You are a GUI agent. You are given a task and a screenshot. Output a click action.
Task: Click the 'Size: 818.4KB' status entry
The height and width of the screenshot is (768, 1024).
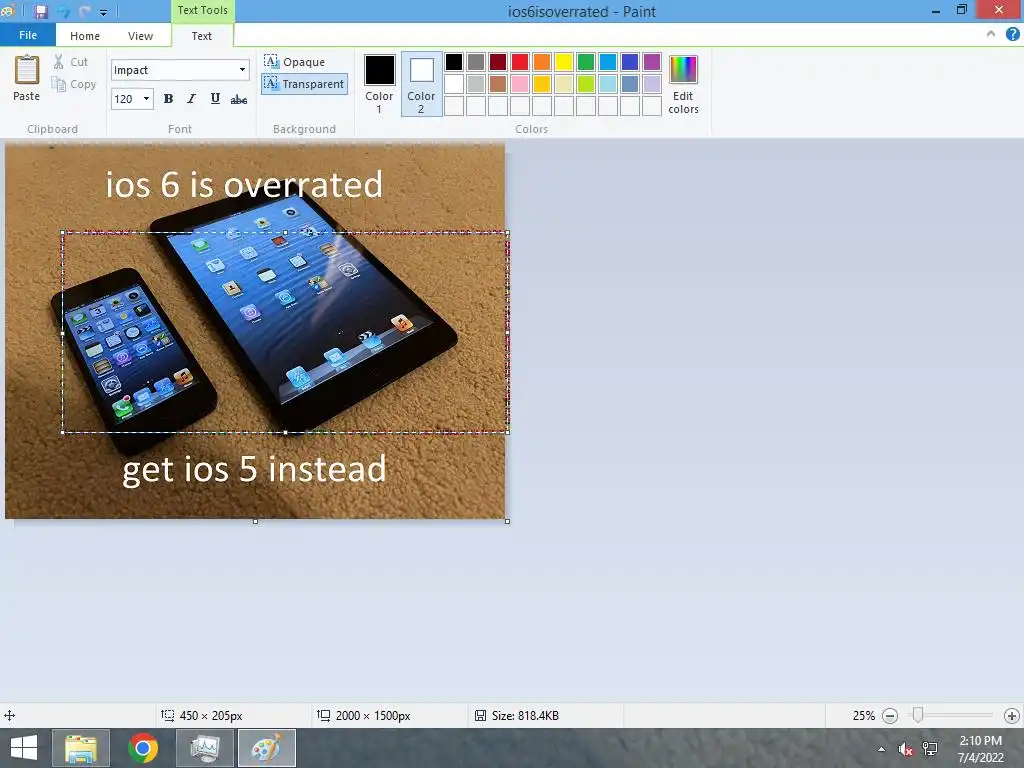(x=517, y=716)
